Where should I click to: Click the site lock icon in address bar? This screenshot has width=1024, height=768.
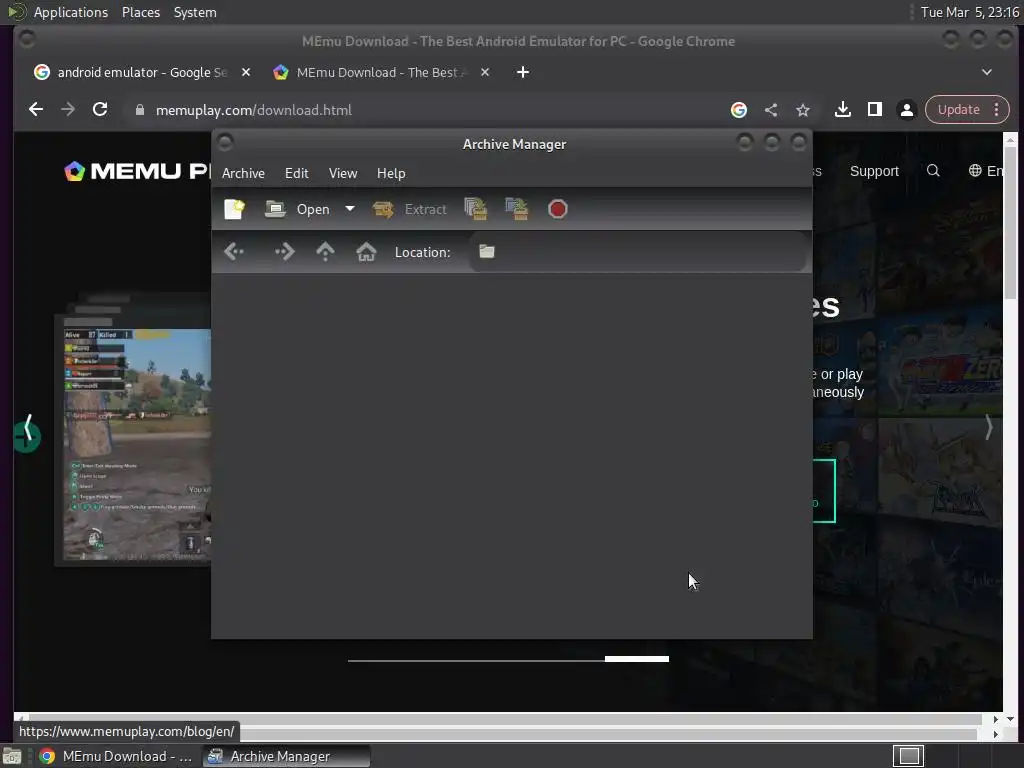click(139, 110)
